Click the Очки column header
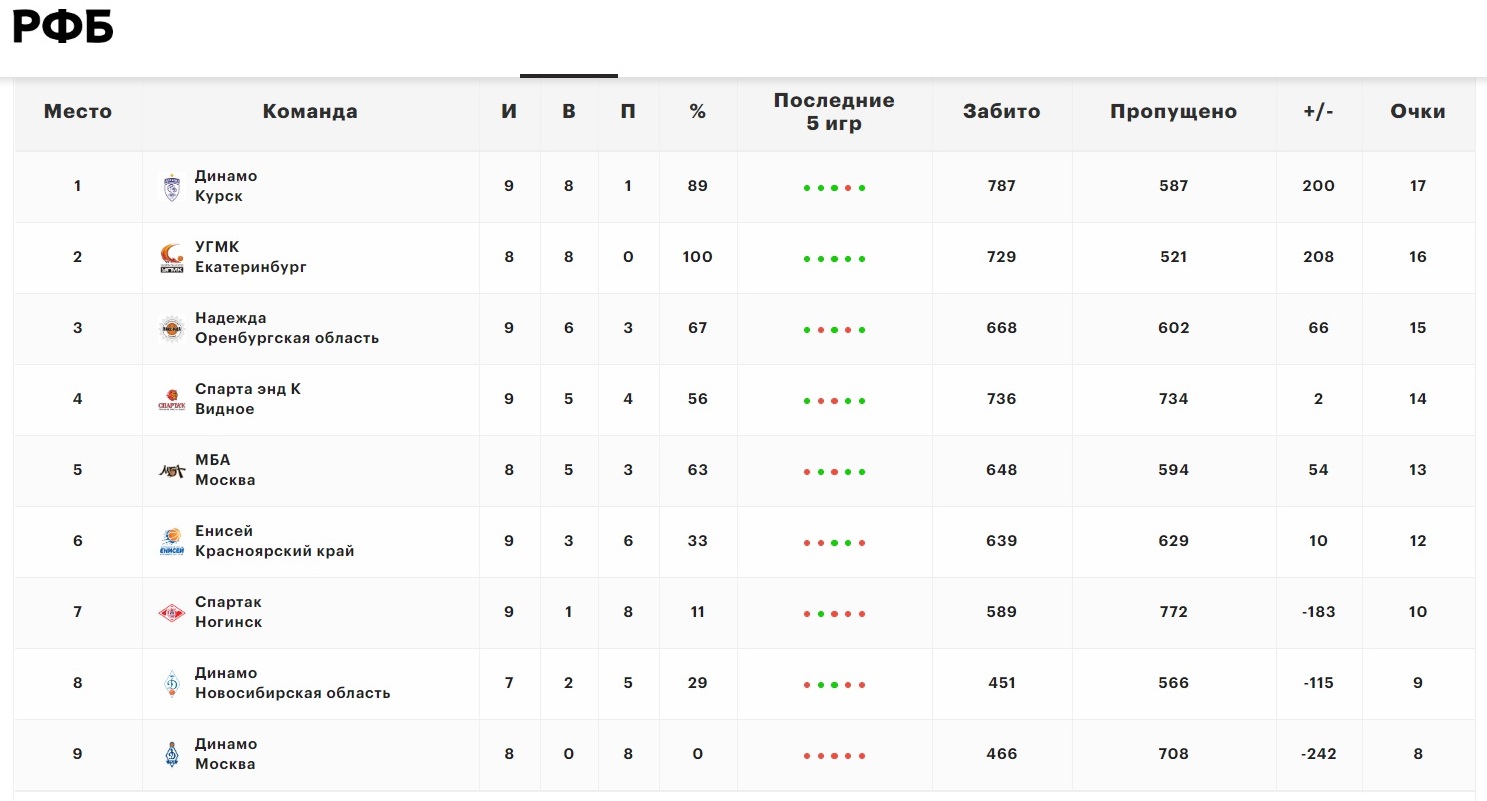This screenshot has height=801, width=1487. [1418, 112]
